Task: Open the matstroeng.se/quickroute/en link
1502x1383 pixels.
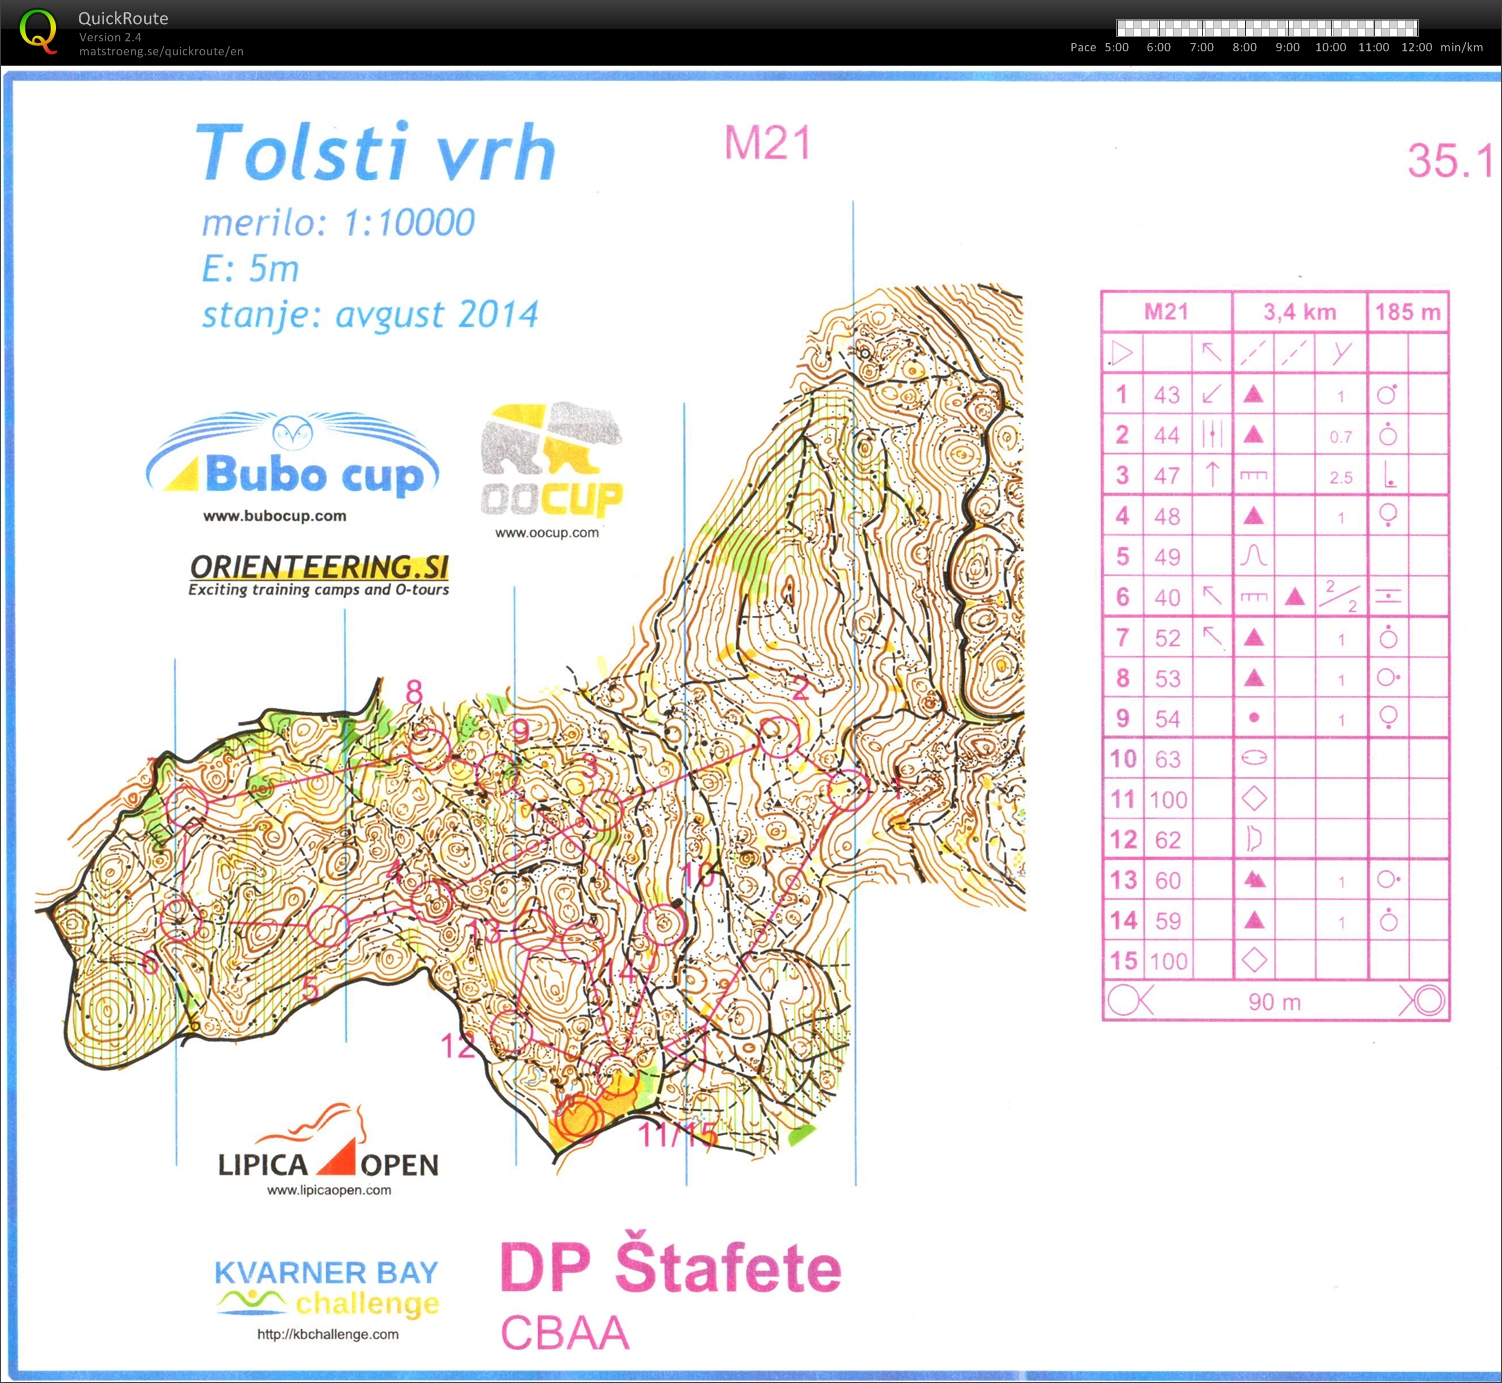Action: pyautogui.click(x=161, y=51)
